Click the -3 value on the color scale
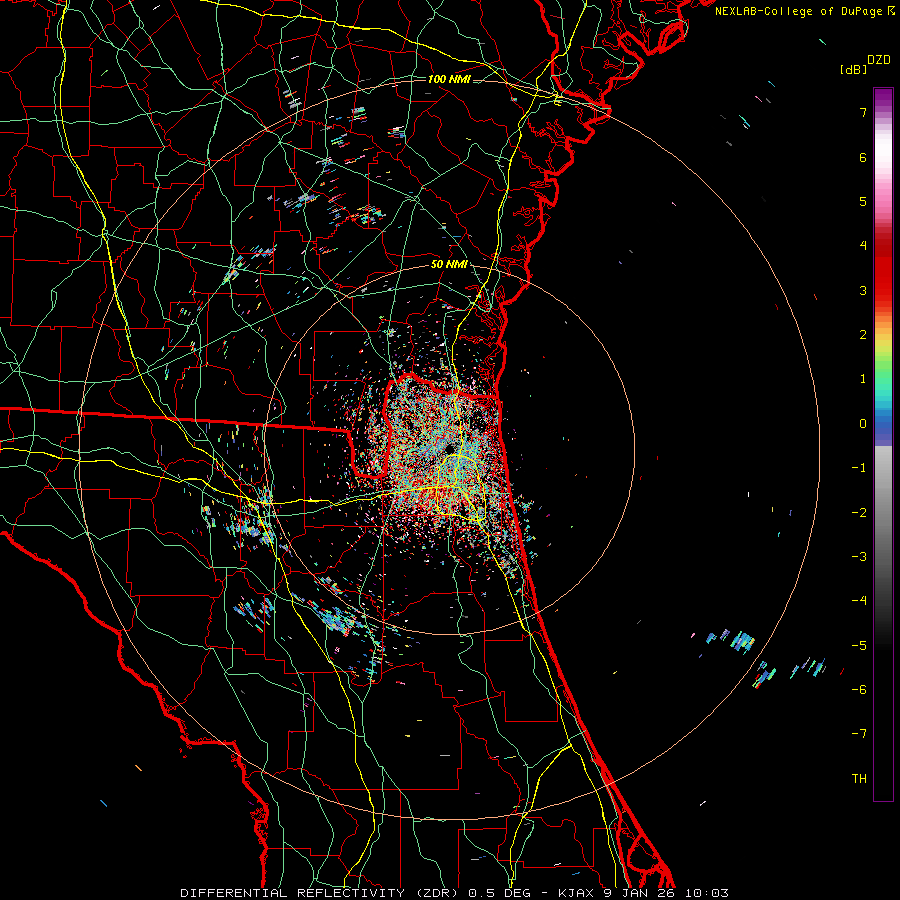The height and width of the screenshot is (900, 900). coord(859,556)
